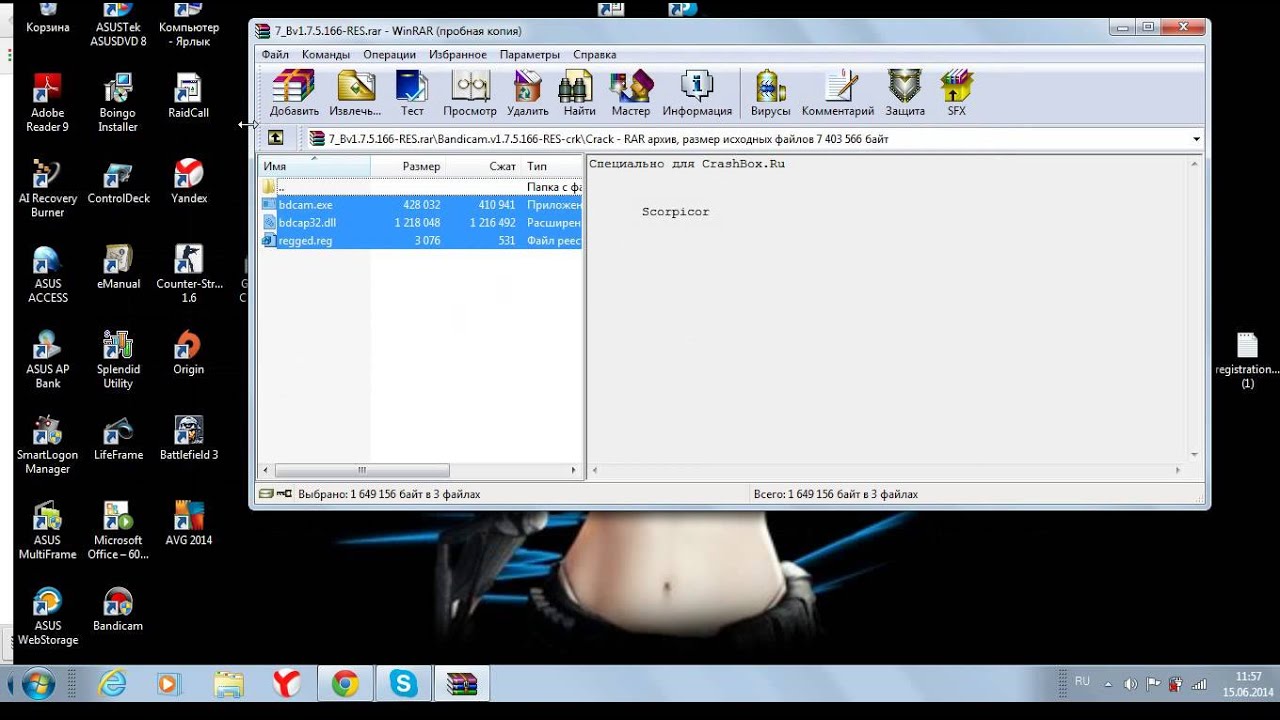The image size is (1280, 720).
Task: Click the Найти (Find) binoculars icon
Action: point(579,92)
